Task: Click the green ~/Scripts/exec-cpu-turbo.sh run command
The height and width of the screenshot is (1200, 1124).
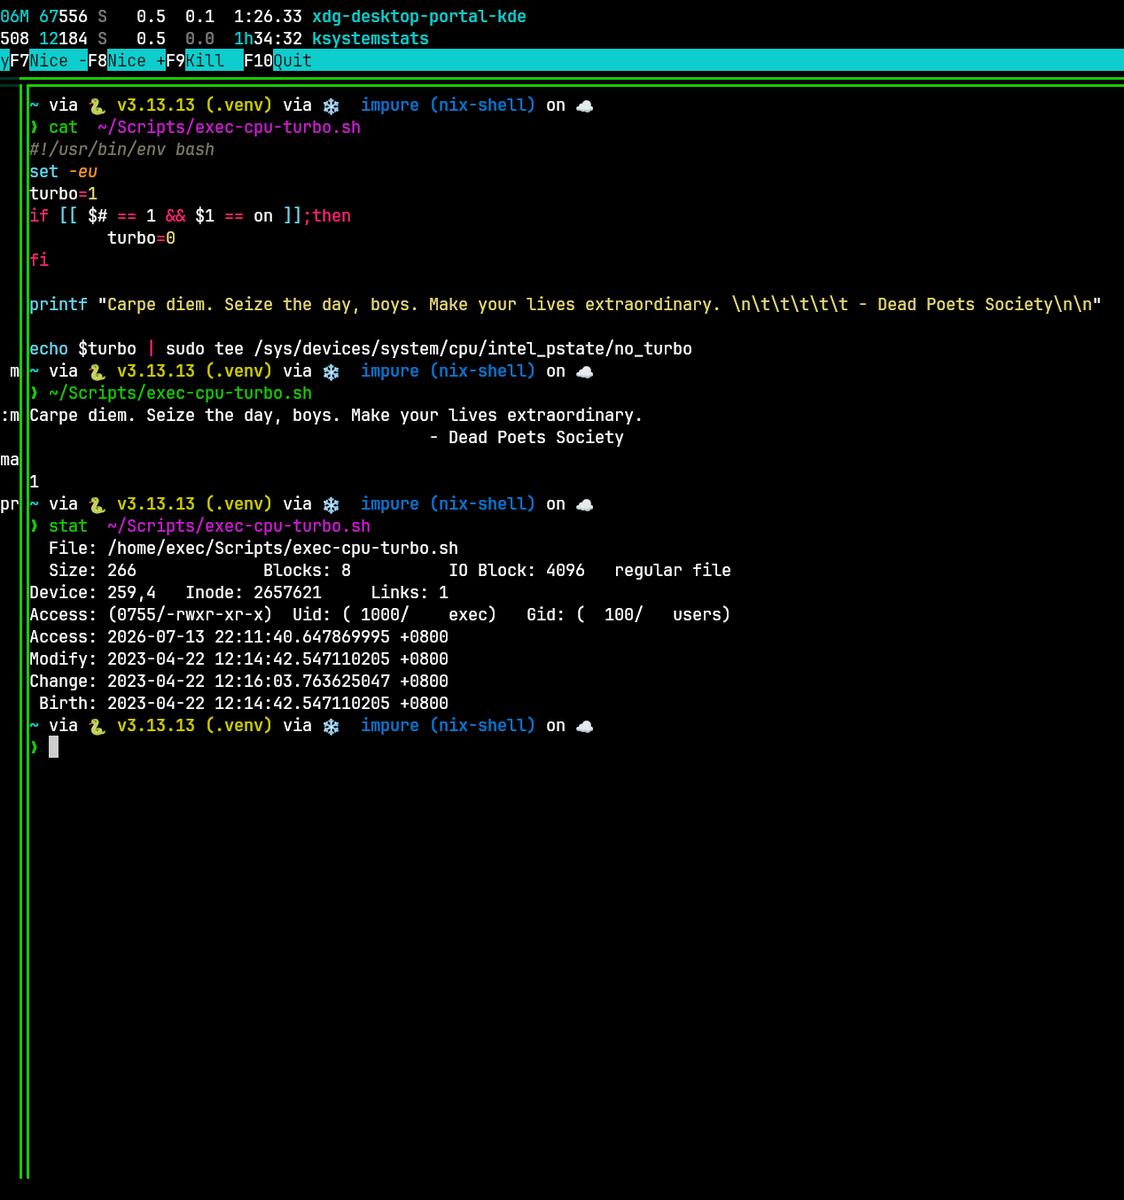Action: click(x=180, y=394)
